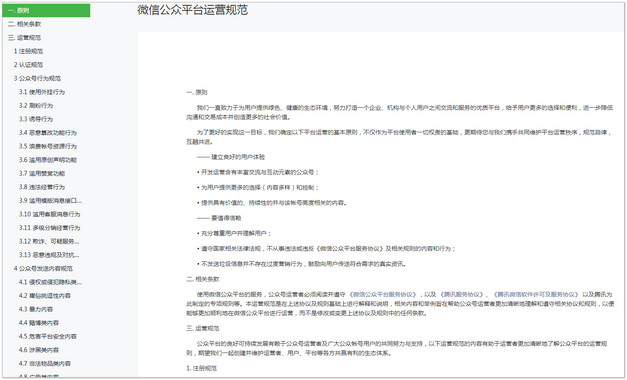The width and height of the screenshot is (627, 380).
Task: Click the body heading 三、运营规范
Action: pyautogui.click(x=203, y=328)
